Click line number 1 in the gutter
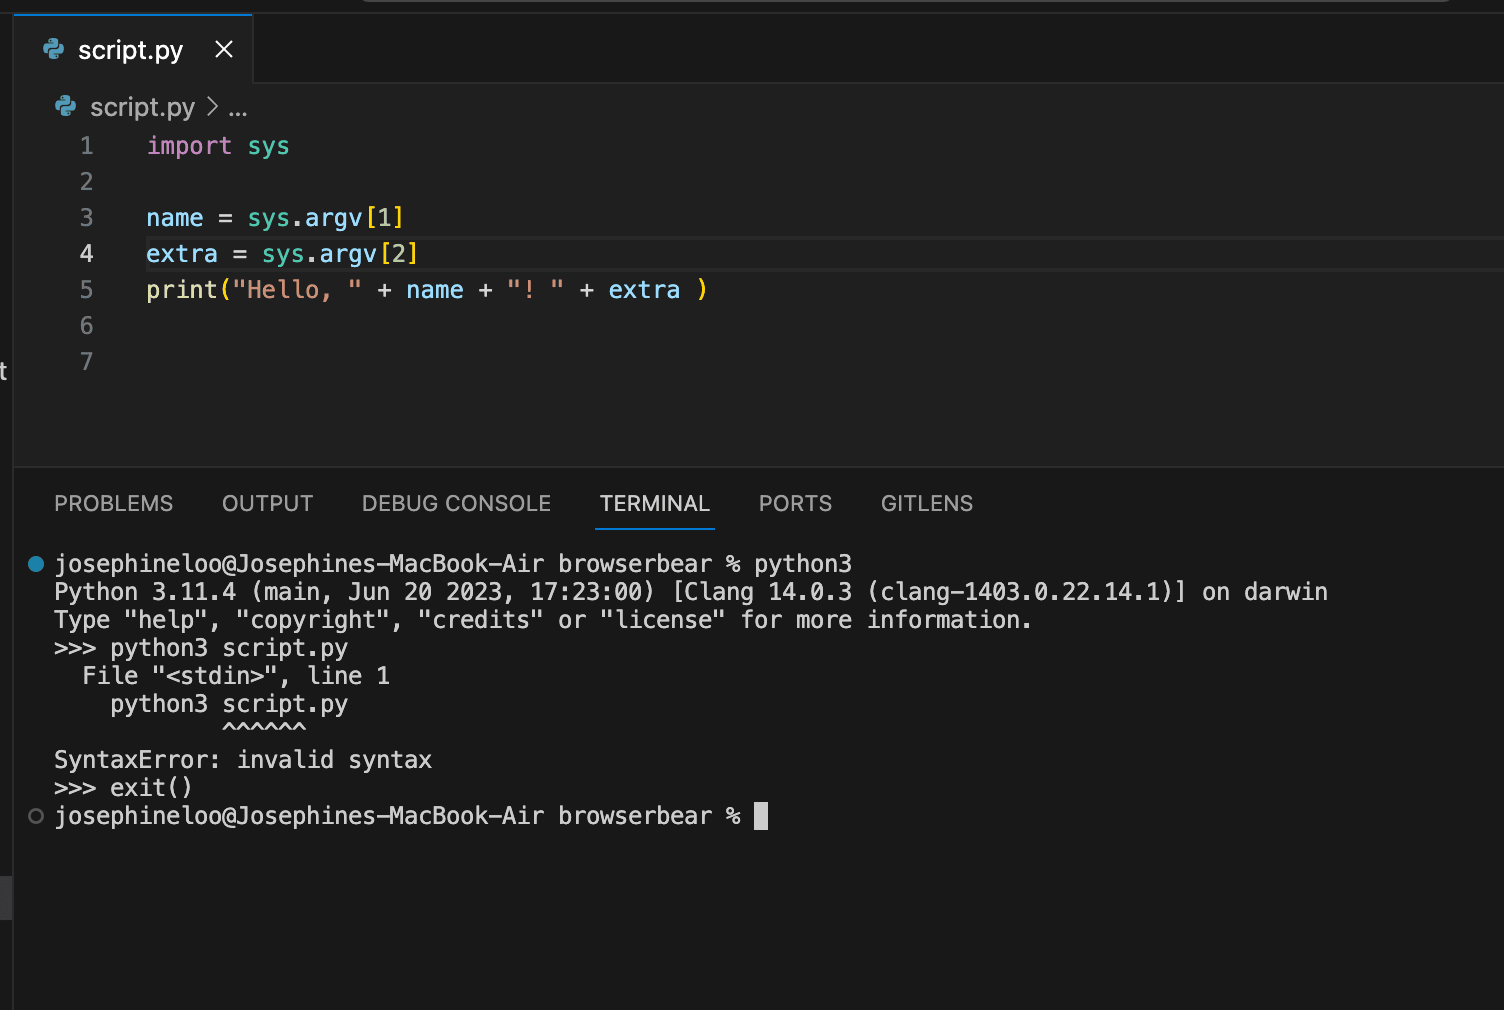 tap(86, 146)
